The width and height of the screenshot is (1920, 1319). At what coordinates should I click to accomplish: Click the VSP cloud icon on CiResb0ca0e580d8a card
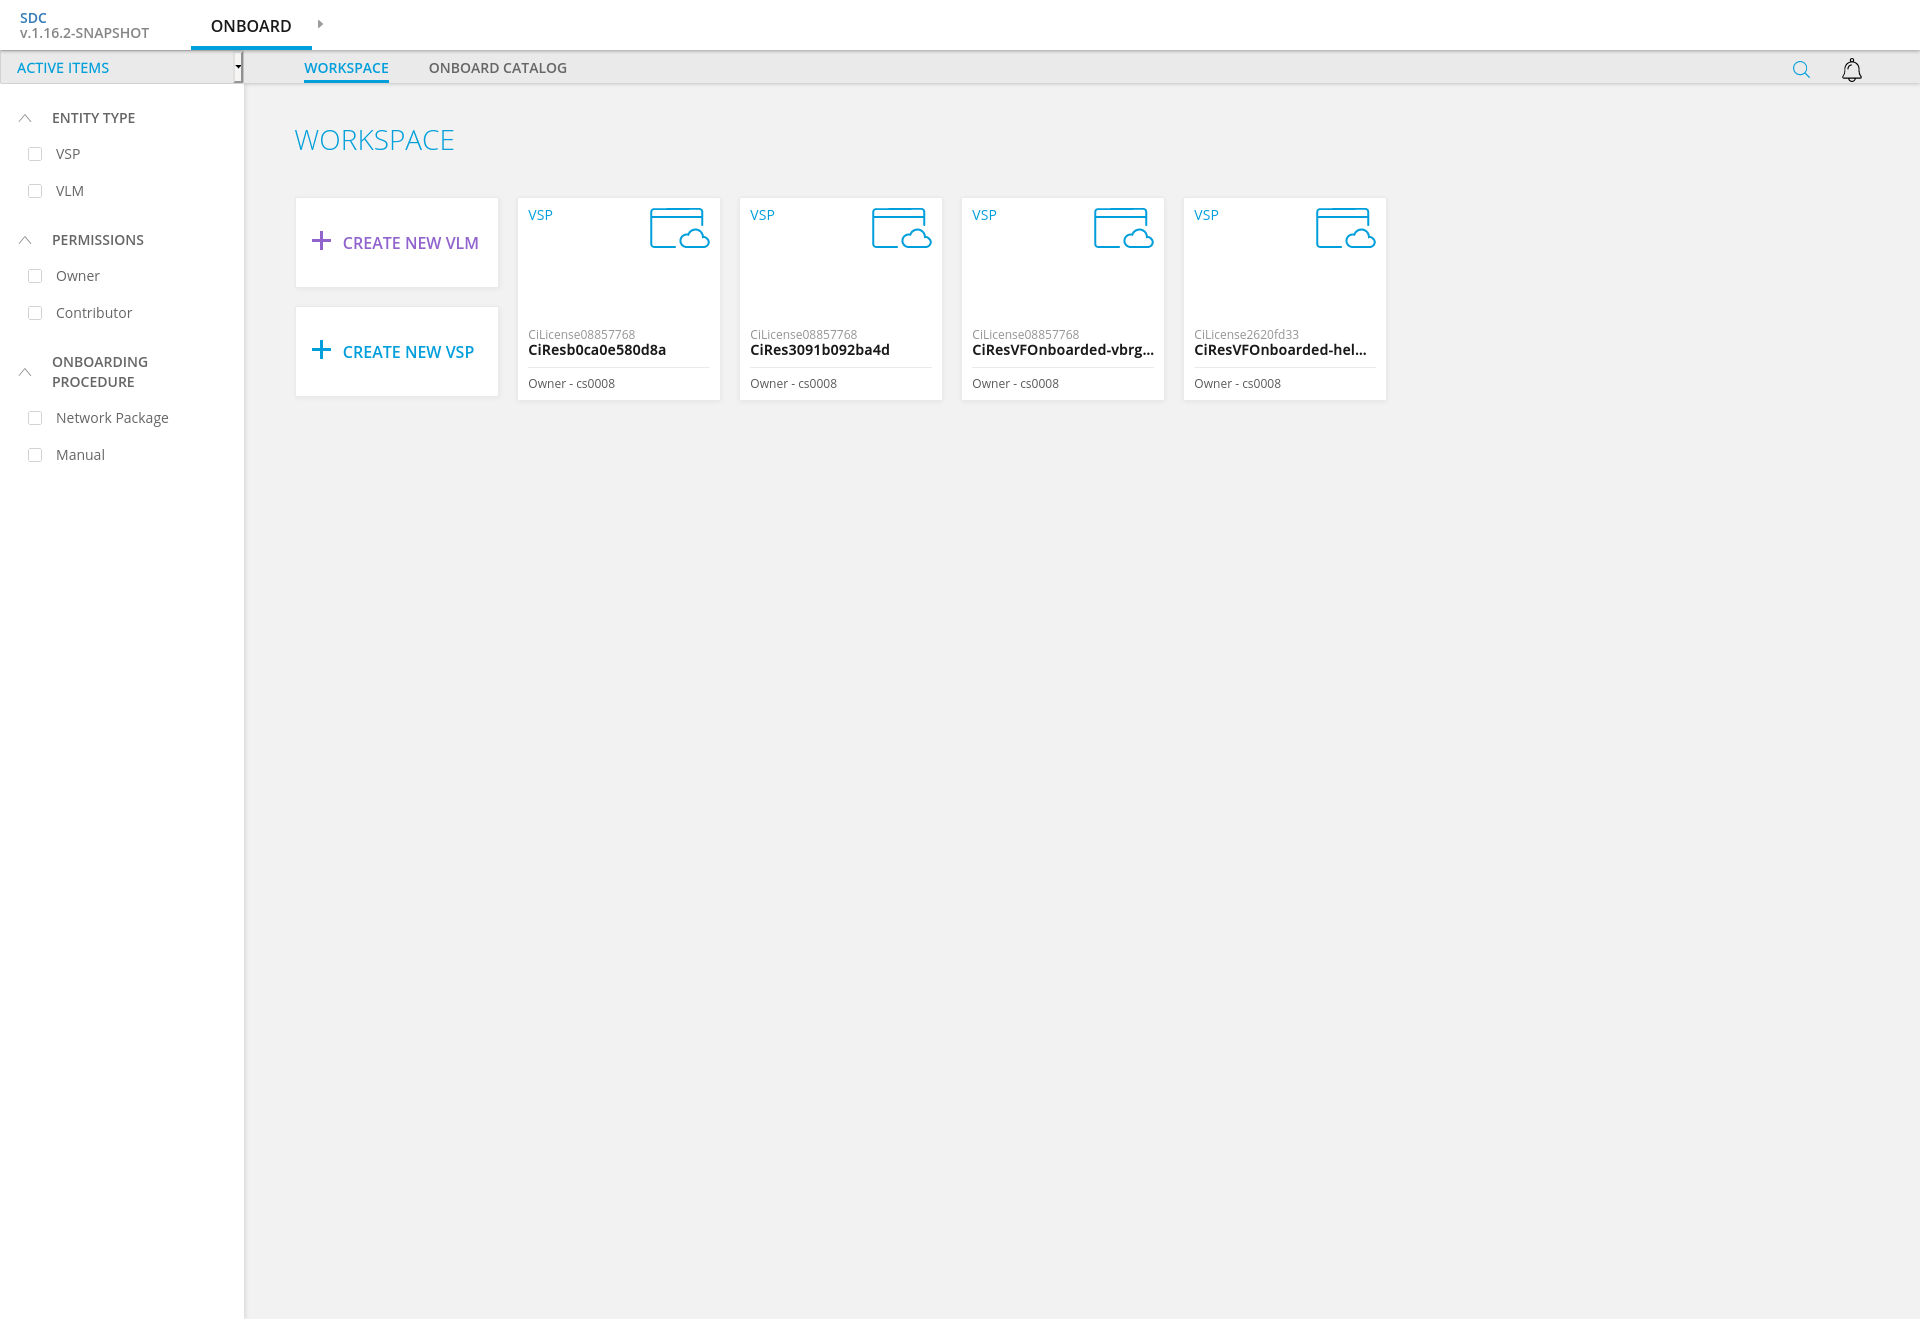pyautogui.click(x=679, y=228)
